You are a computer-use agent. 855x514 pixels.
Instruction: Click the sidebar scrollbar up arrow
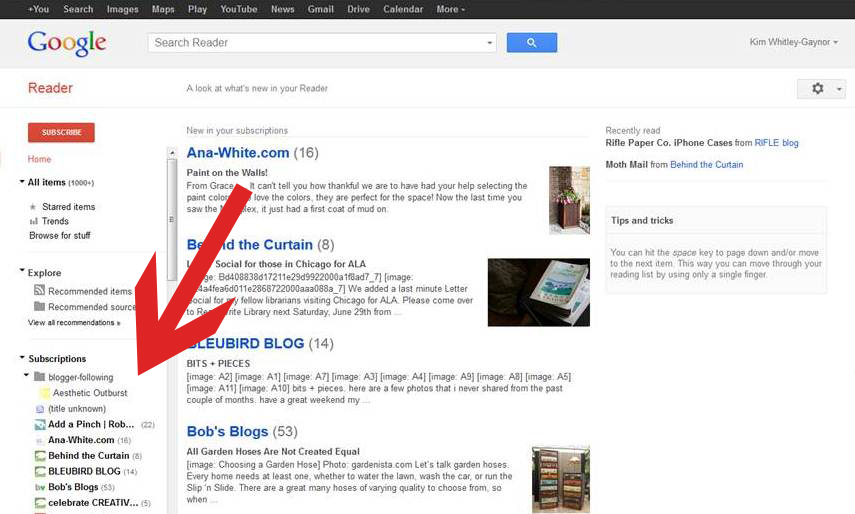coord(172,153)
